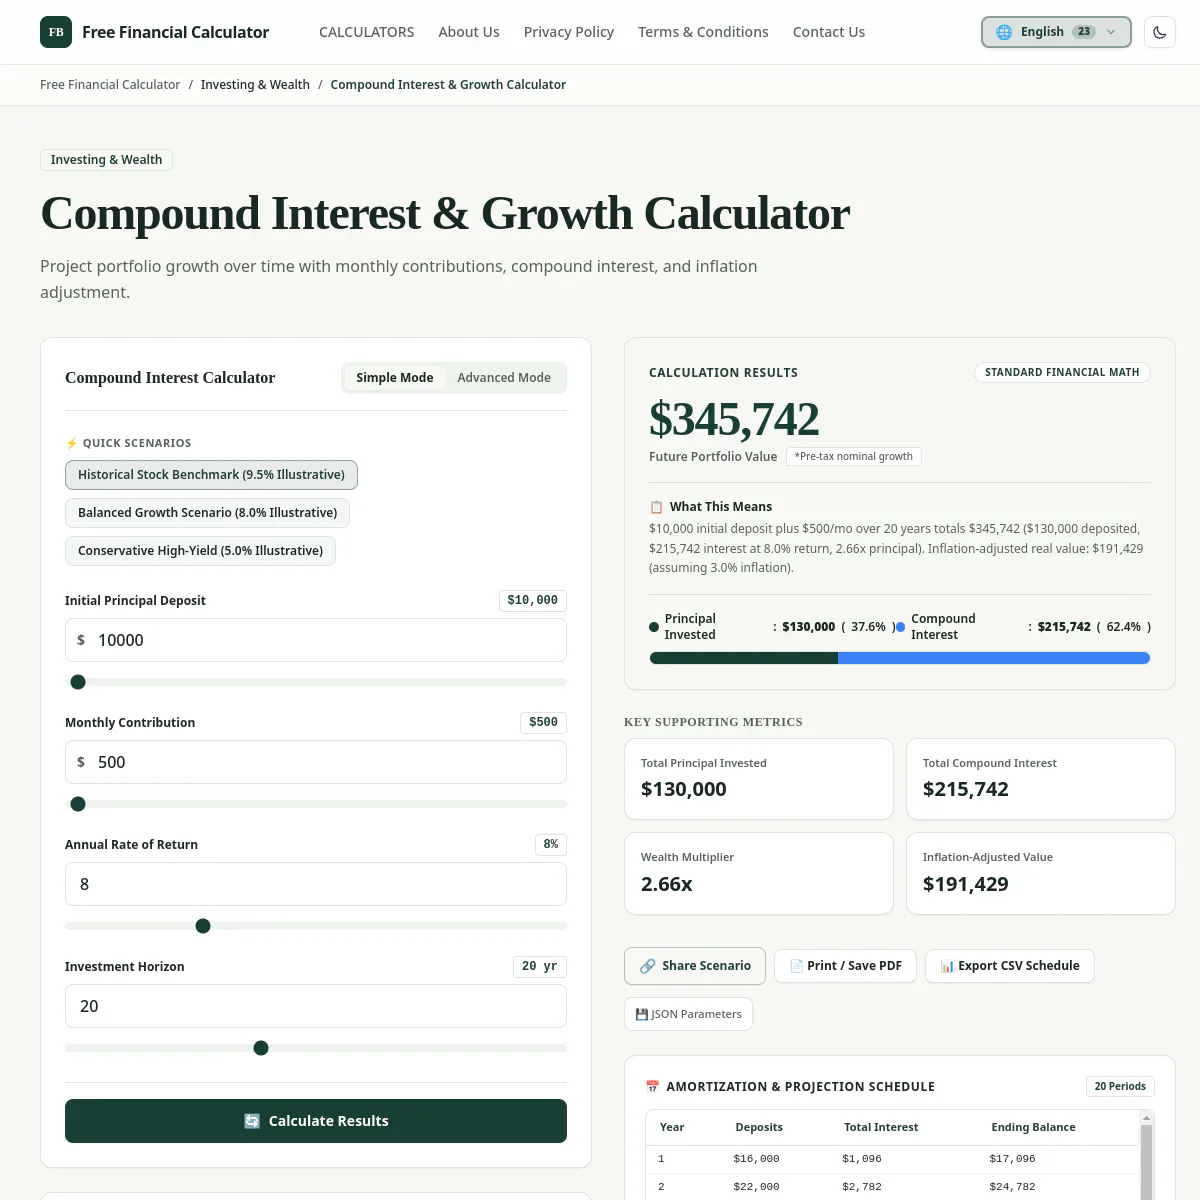Click the floppy disk icon in JSON Parameters
The height and width of the screenshot is (1200, 1200).
642,1014
